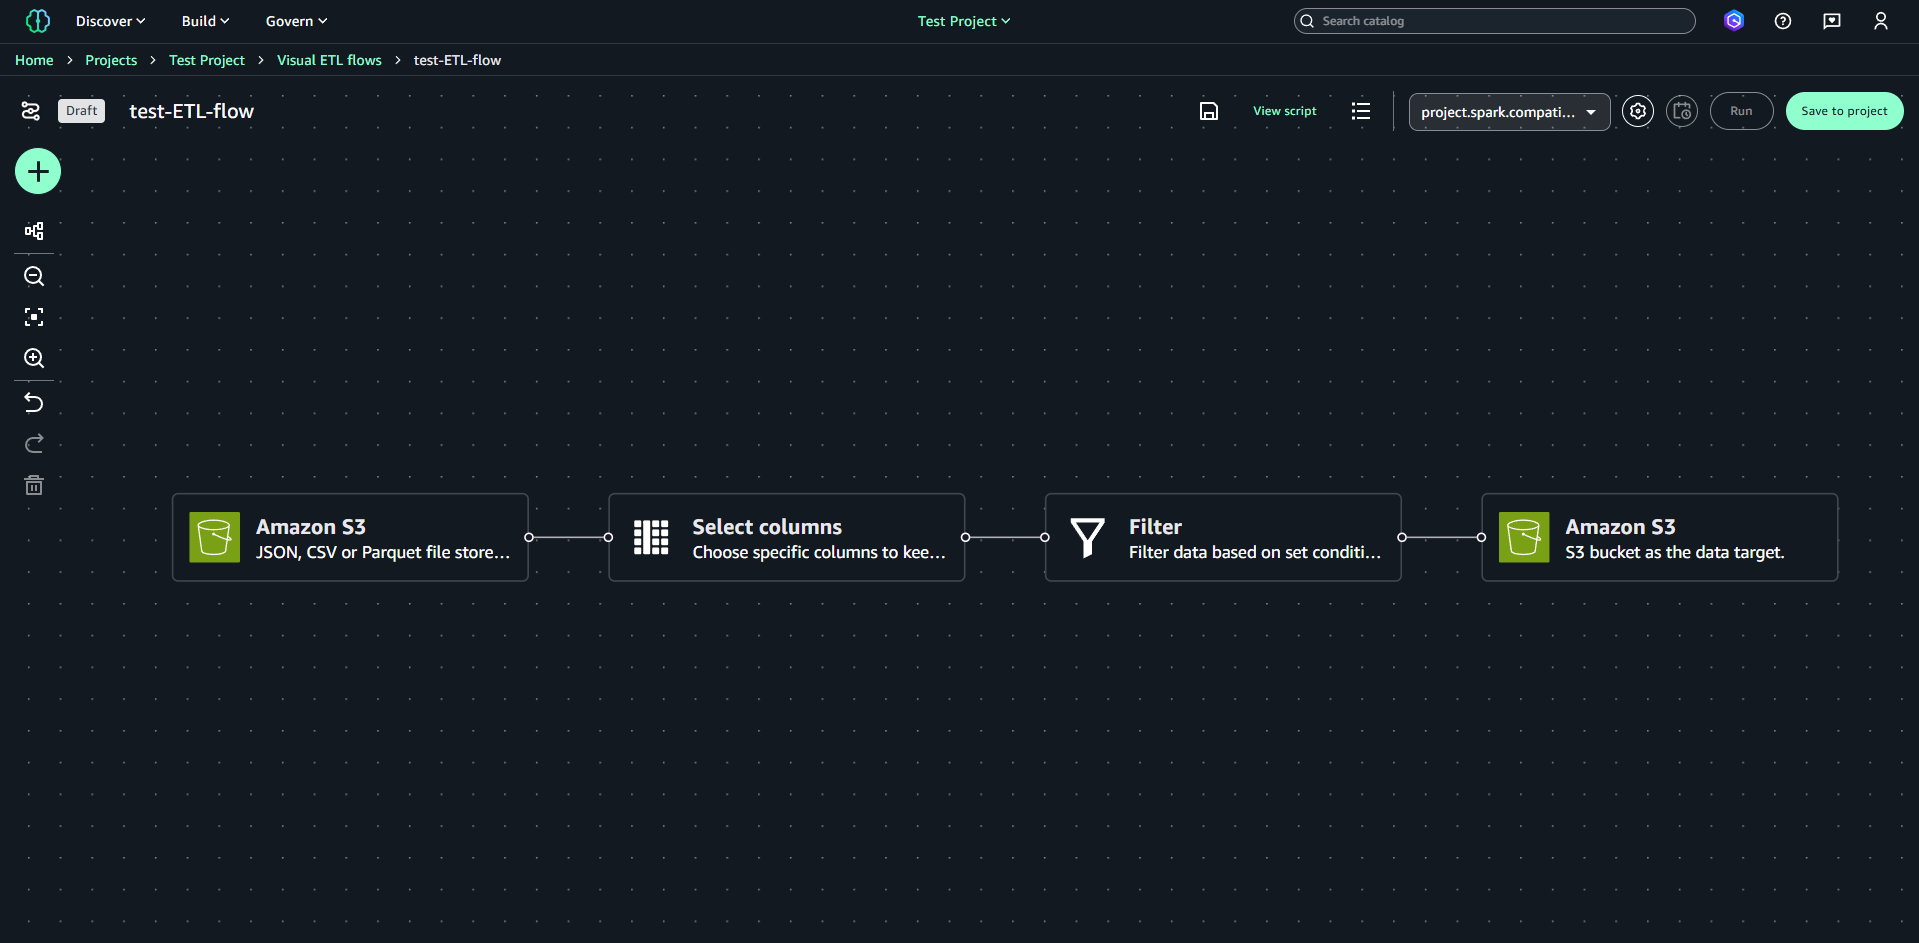Click the auto-layout nodes icon

[34, 231]
